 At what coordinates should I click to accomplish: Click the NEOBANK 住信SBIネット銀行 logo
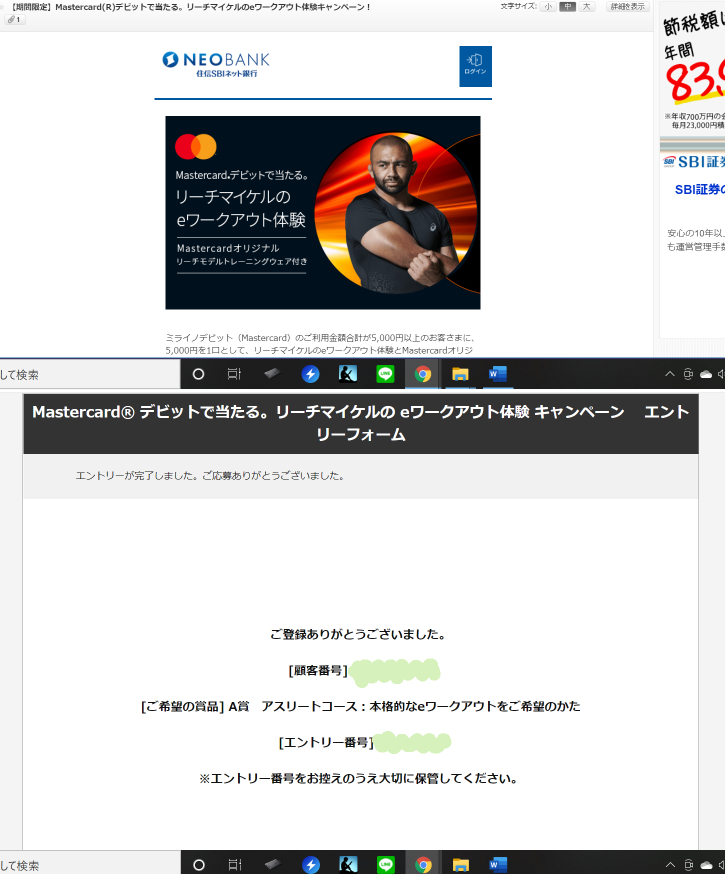click(x=216, y=65)
